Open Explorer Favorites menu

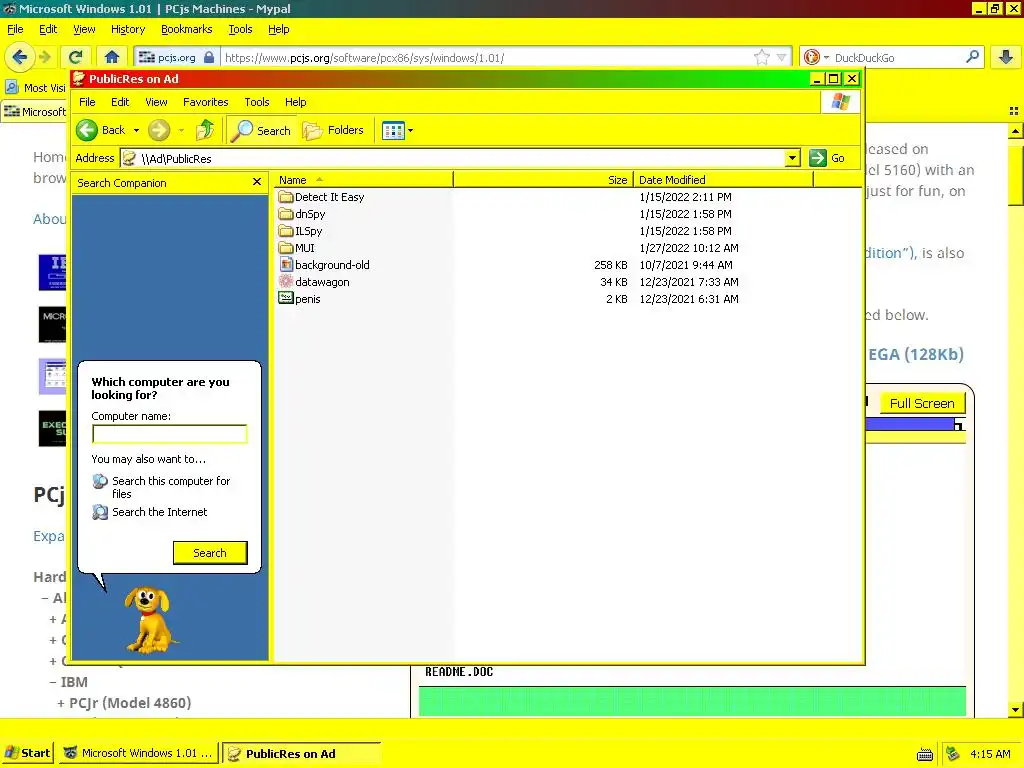pyautogui.click(x=205, y=102)
